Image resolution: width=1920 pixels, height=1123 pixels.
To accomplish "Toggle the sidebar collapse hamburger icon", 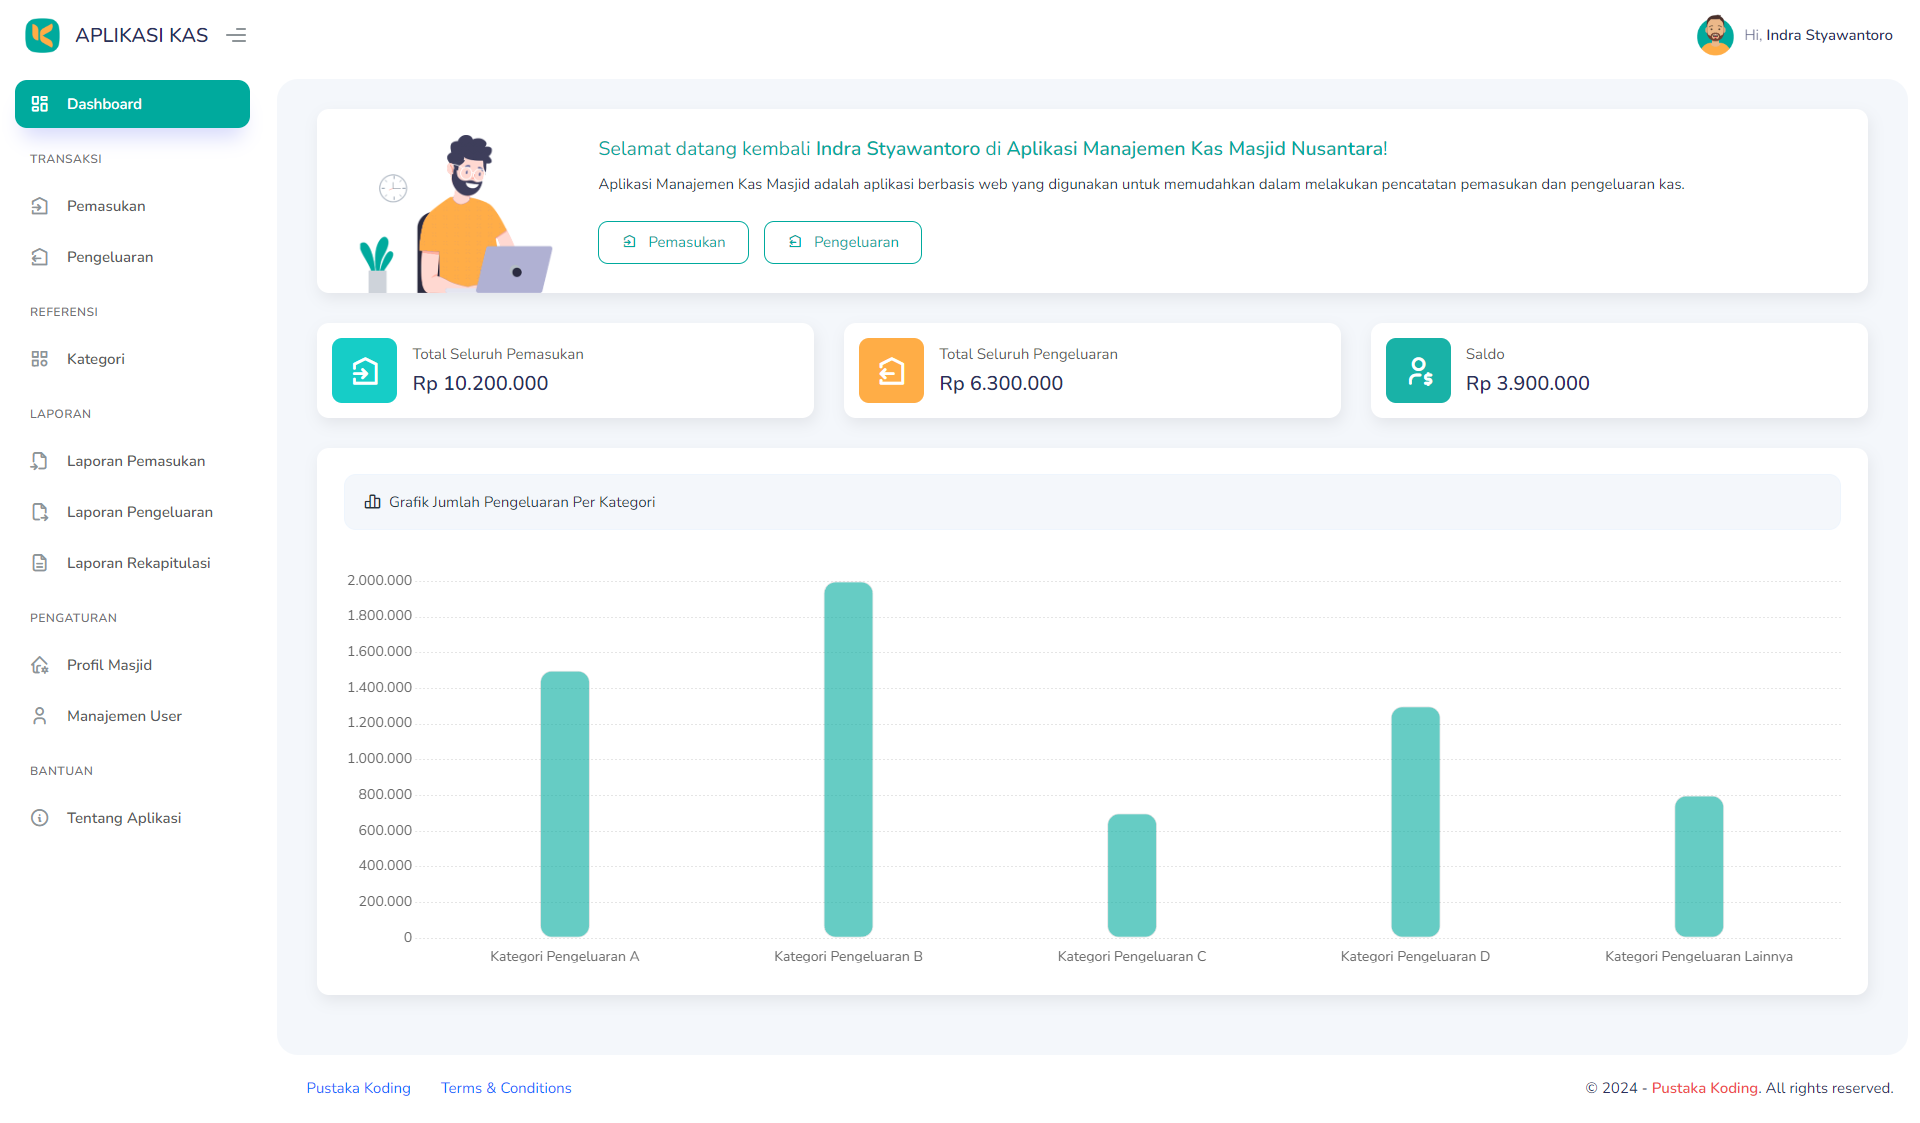I will 236,35.
